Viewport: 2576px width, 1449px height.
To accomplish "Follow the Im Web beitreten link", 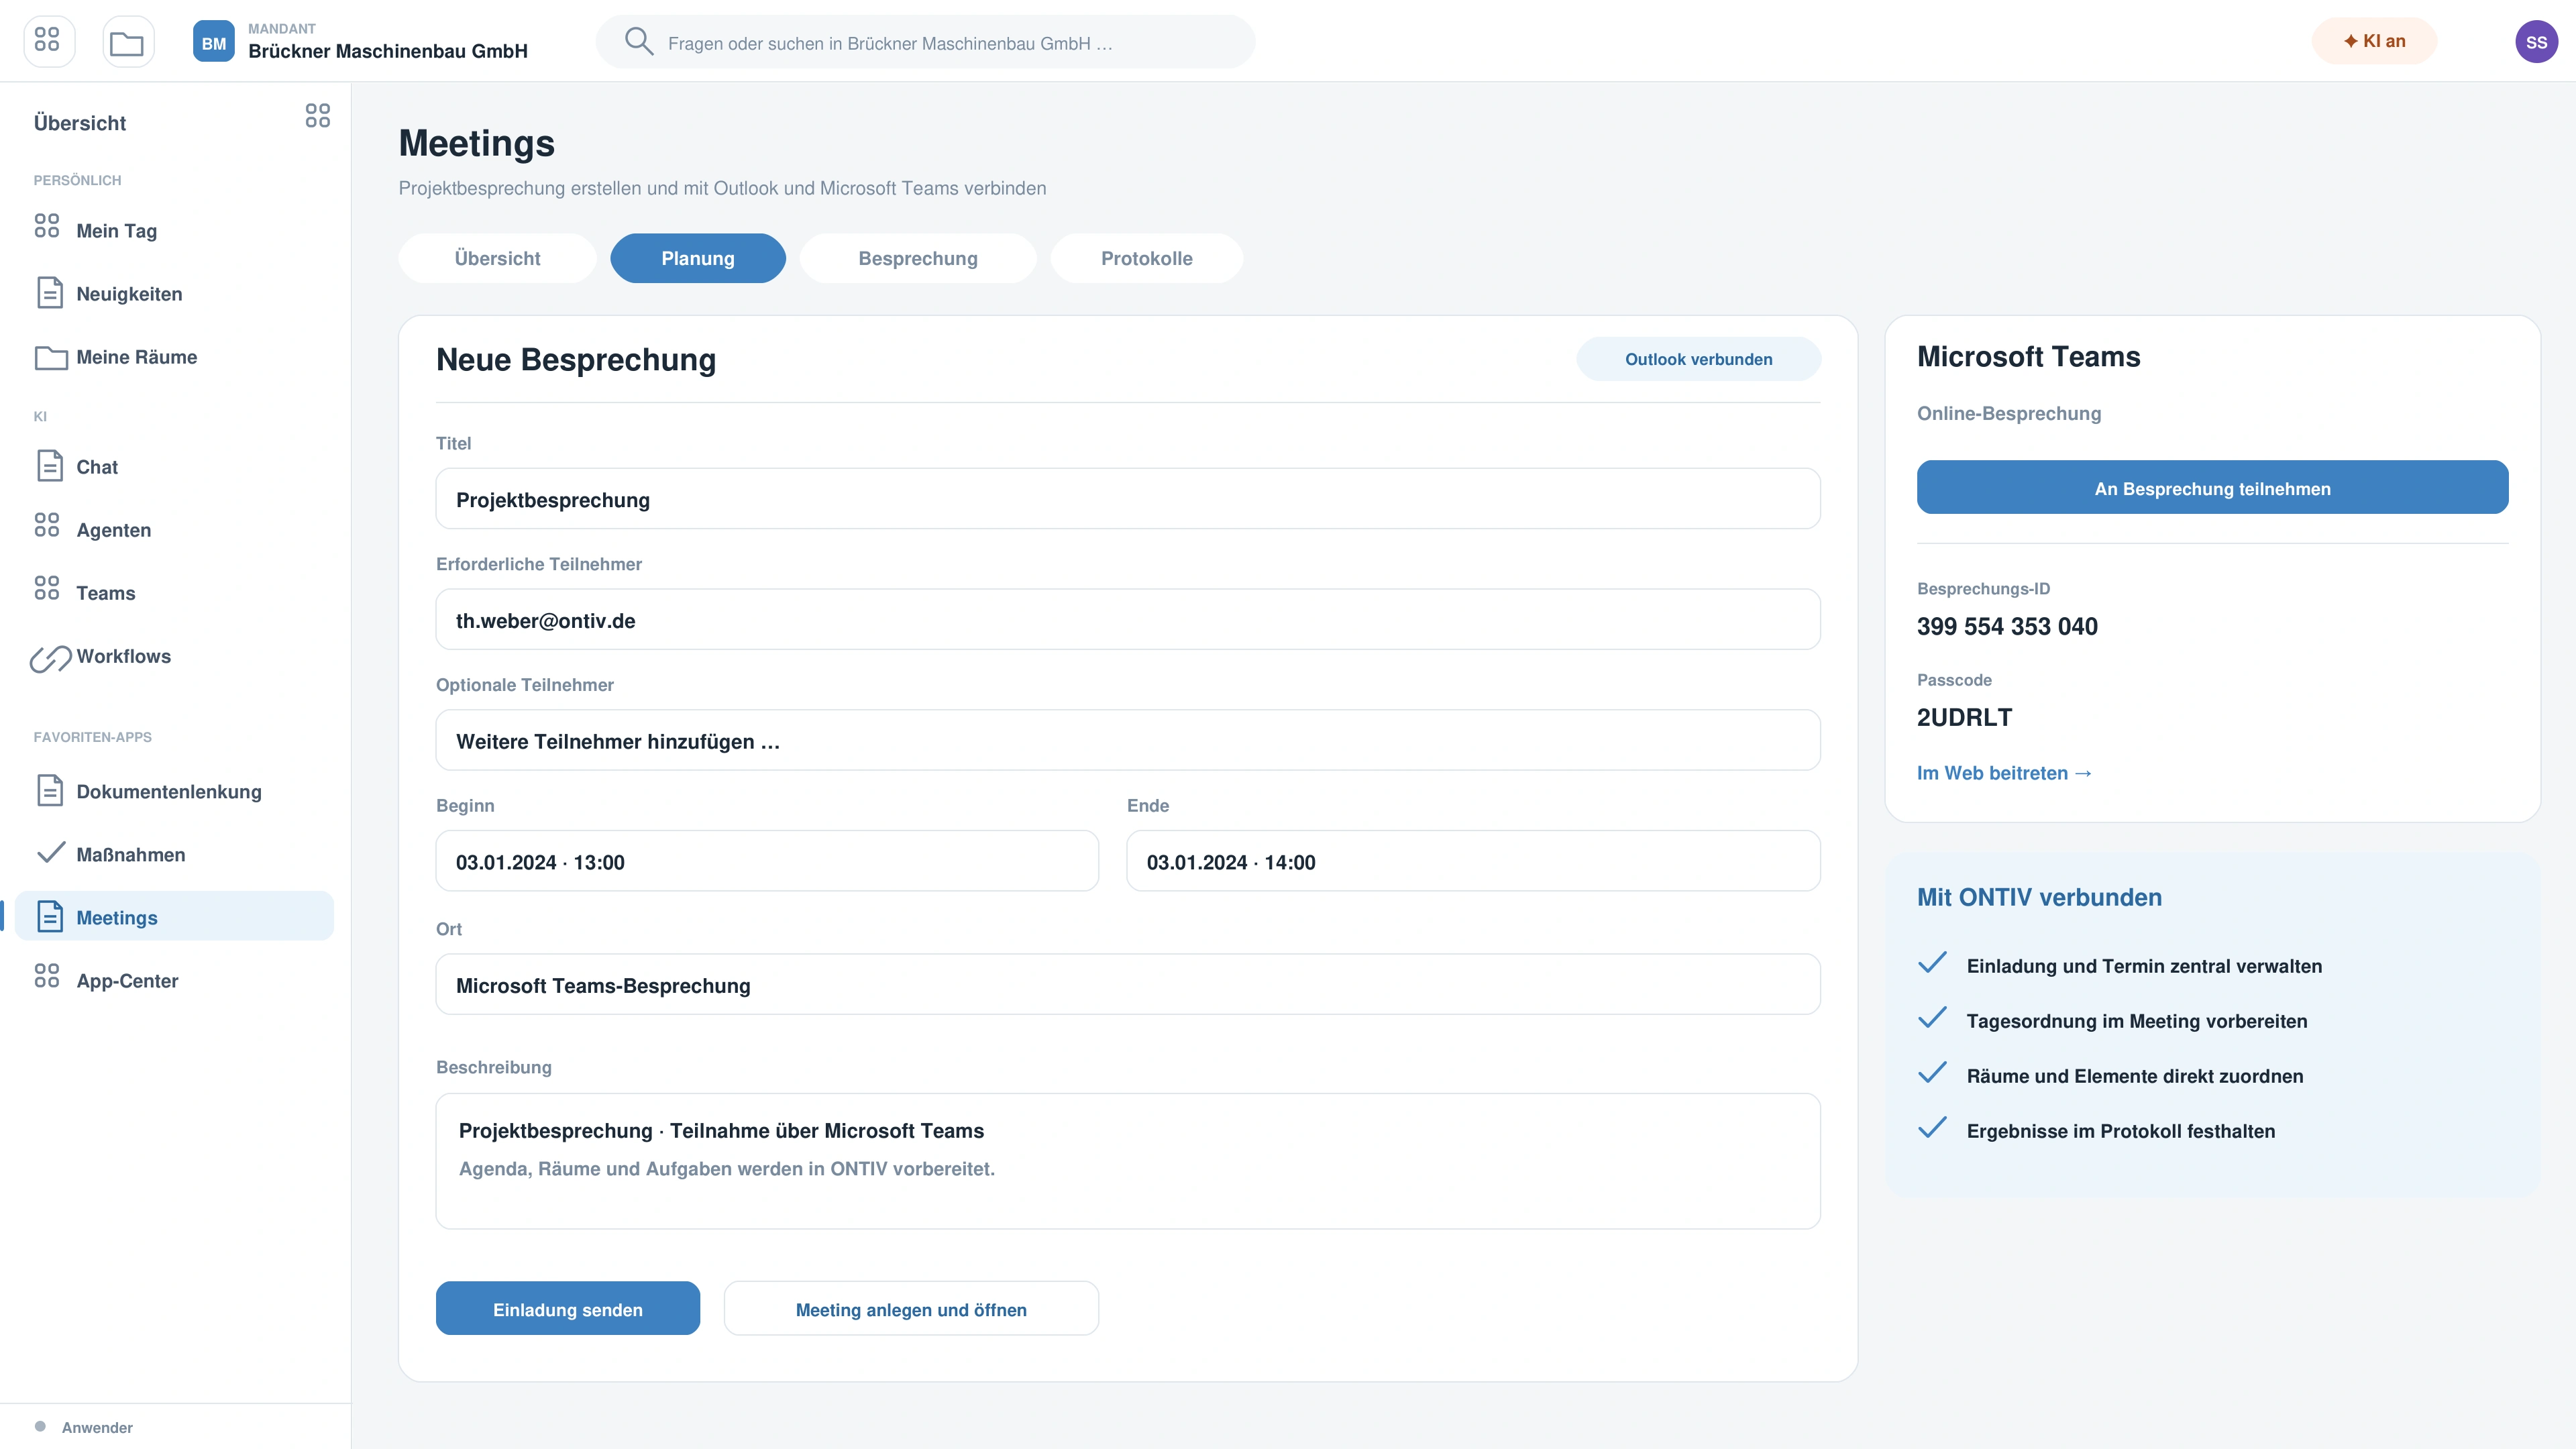I will (x=2003, y=773).
